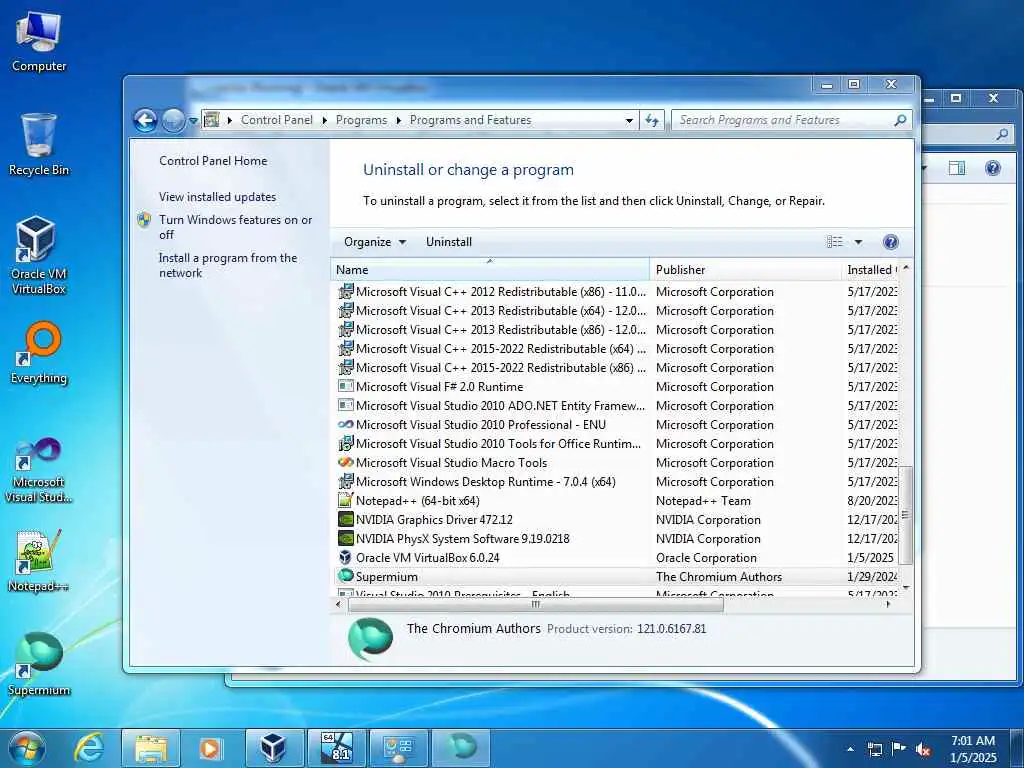Open the Recycle Bin desktop icon
Image resolution: width=1024 pixels, height=768 pixels.
pos(39,145)
